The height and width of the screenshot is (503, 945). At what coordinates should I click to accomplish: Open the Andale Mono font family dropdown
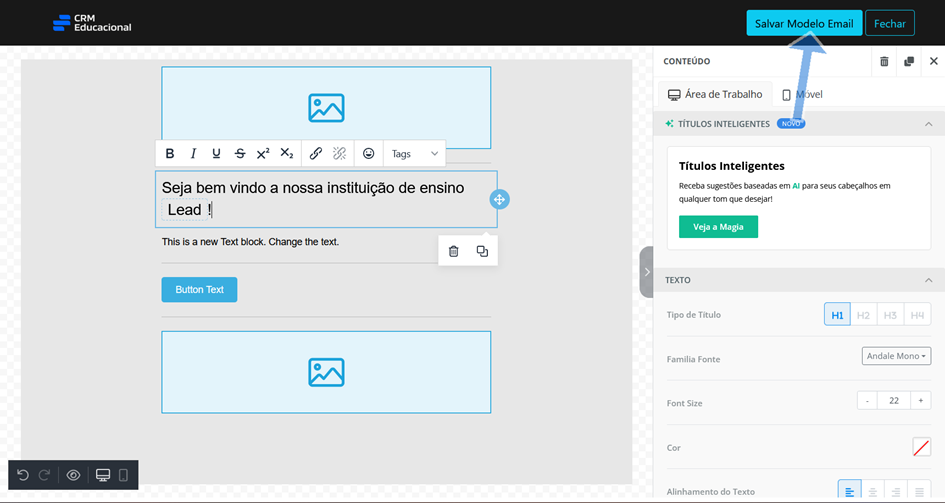click(x=896, y=356)
